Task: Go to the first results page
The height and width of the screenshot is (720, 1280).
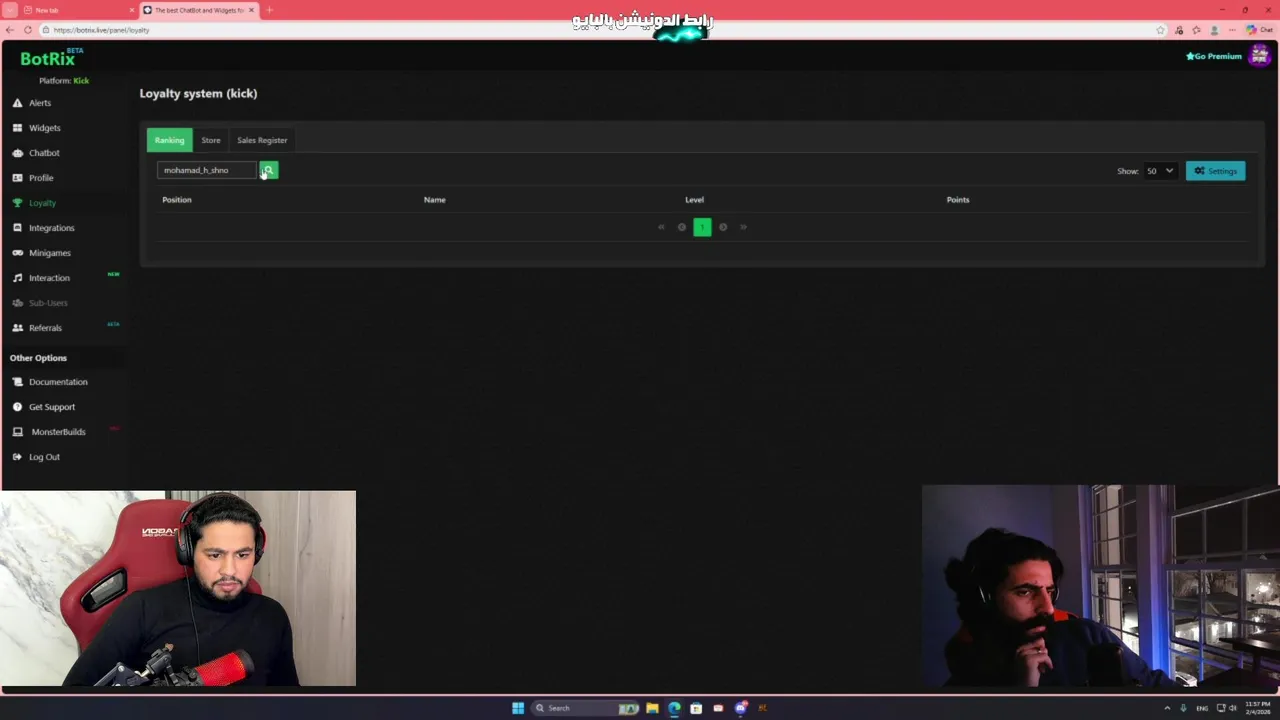Action: click(661, 227)
